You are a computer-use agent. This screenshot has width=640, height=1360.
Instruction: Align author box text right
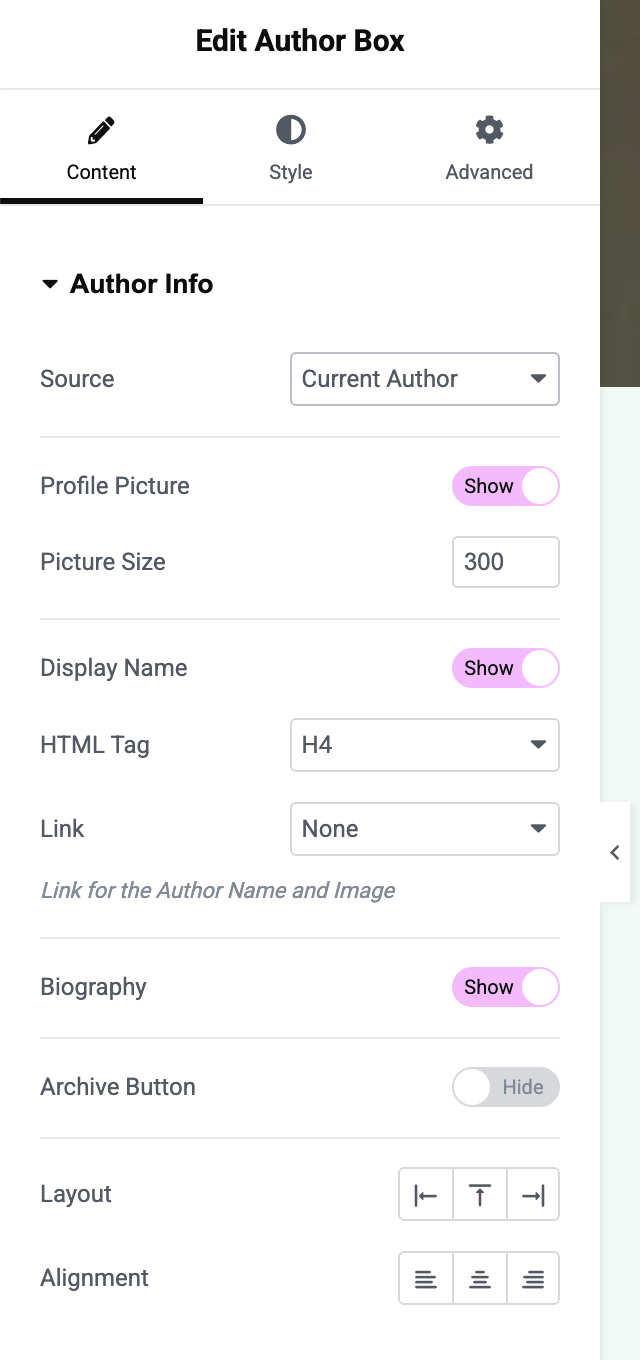533,1279
